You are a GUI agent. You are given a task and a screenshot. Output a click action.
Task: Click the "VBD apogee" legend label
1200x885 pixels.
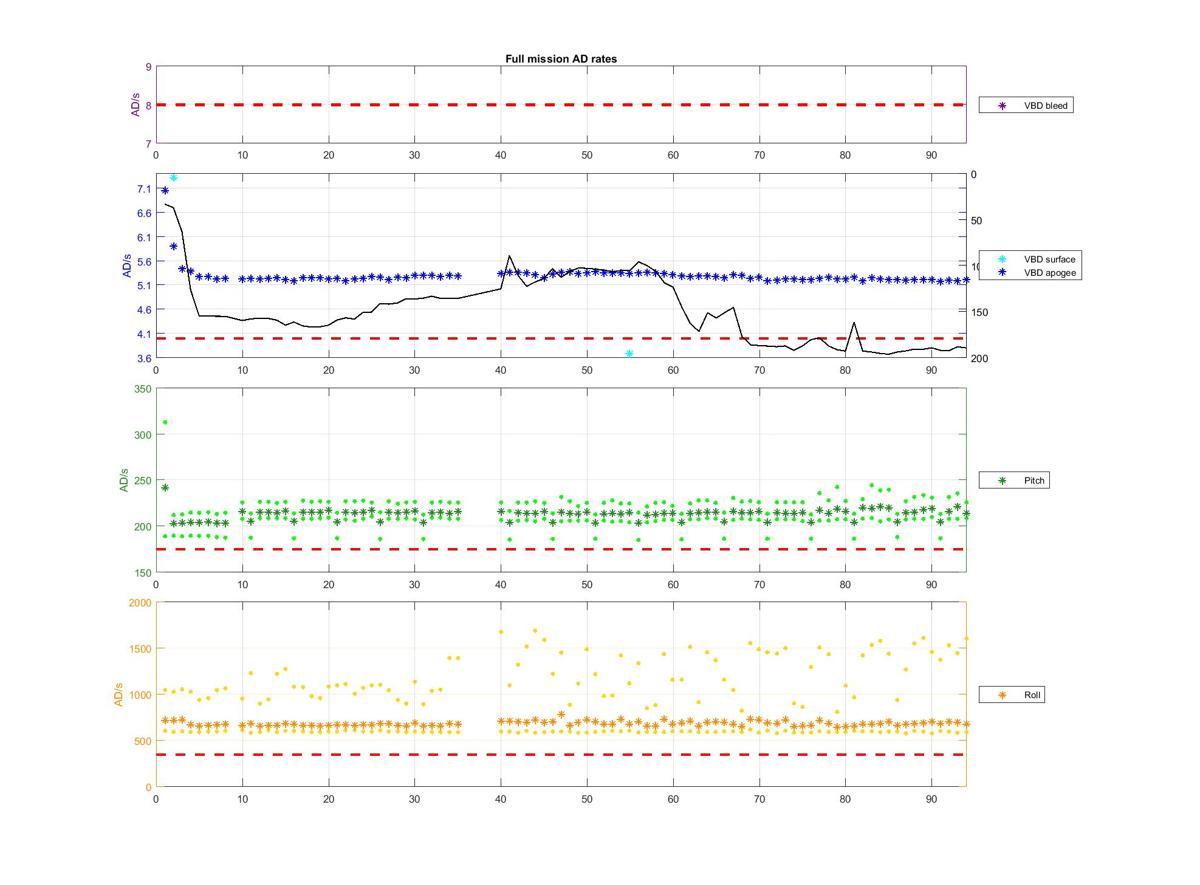[1049, 272]
